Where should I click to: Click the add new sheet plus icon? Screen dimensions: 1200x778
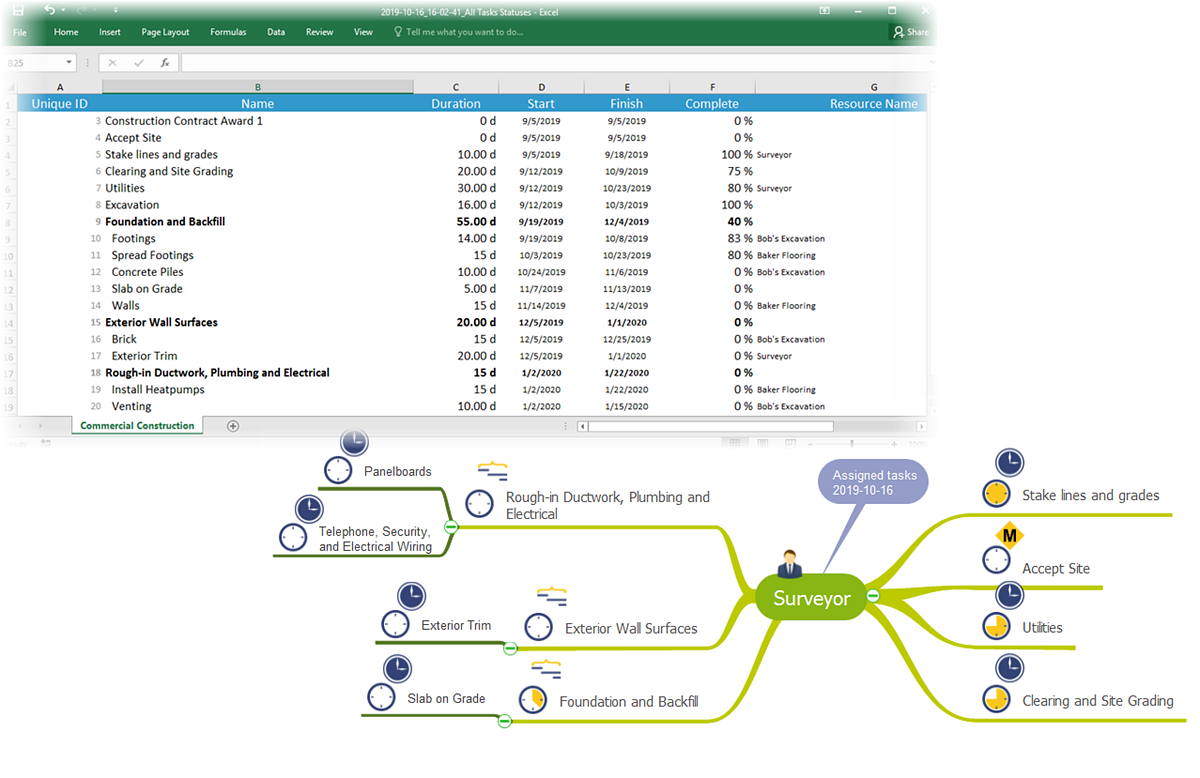click(x=233, y=426)
